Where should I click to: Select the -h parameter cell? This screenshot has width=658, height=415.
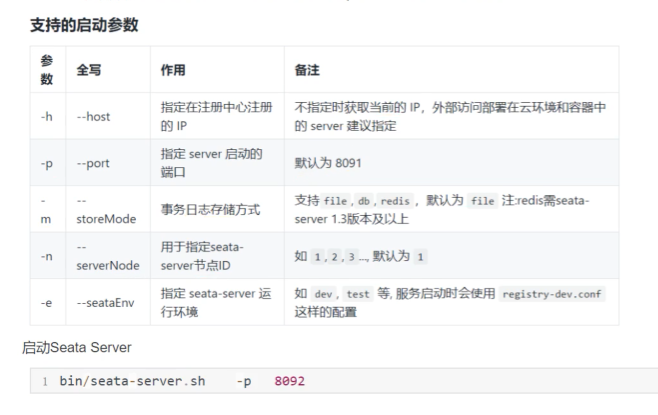click(x=47, y=118)
